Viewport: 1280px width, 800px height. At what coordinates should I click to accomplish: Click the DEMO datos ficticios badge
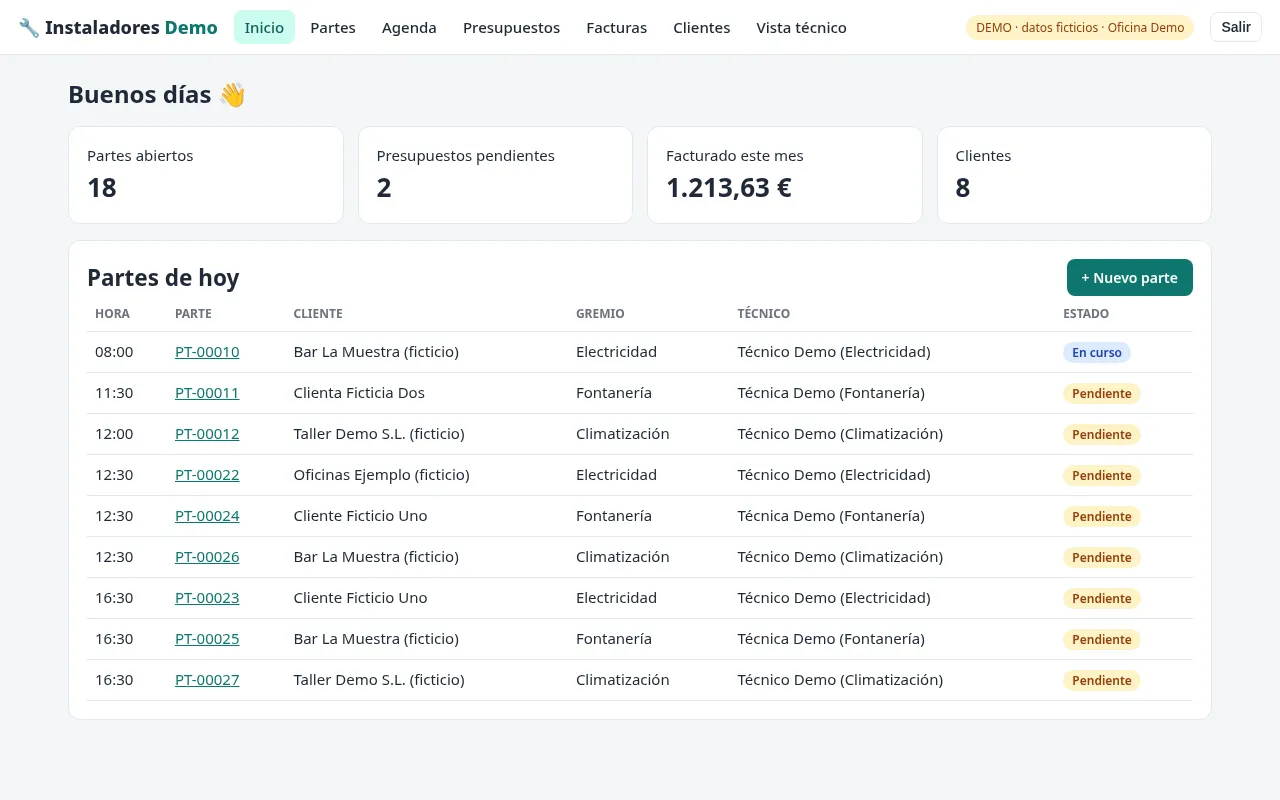point(1080,28)
